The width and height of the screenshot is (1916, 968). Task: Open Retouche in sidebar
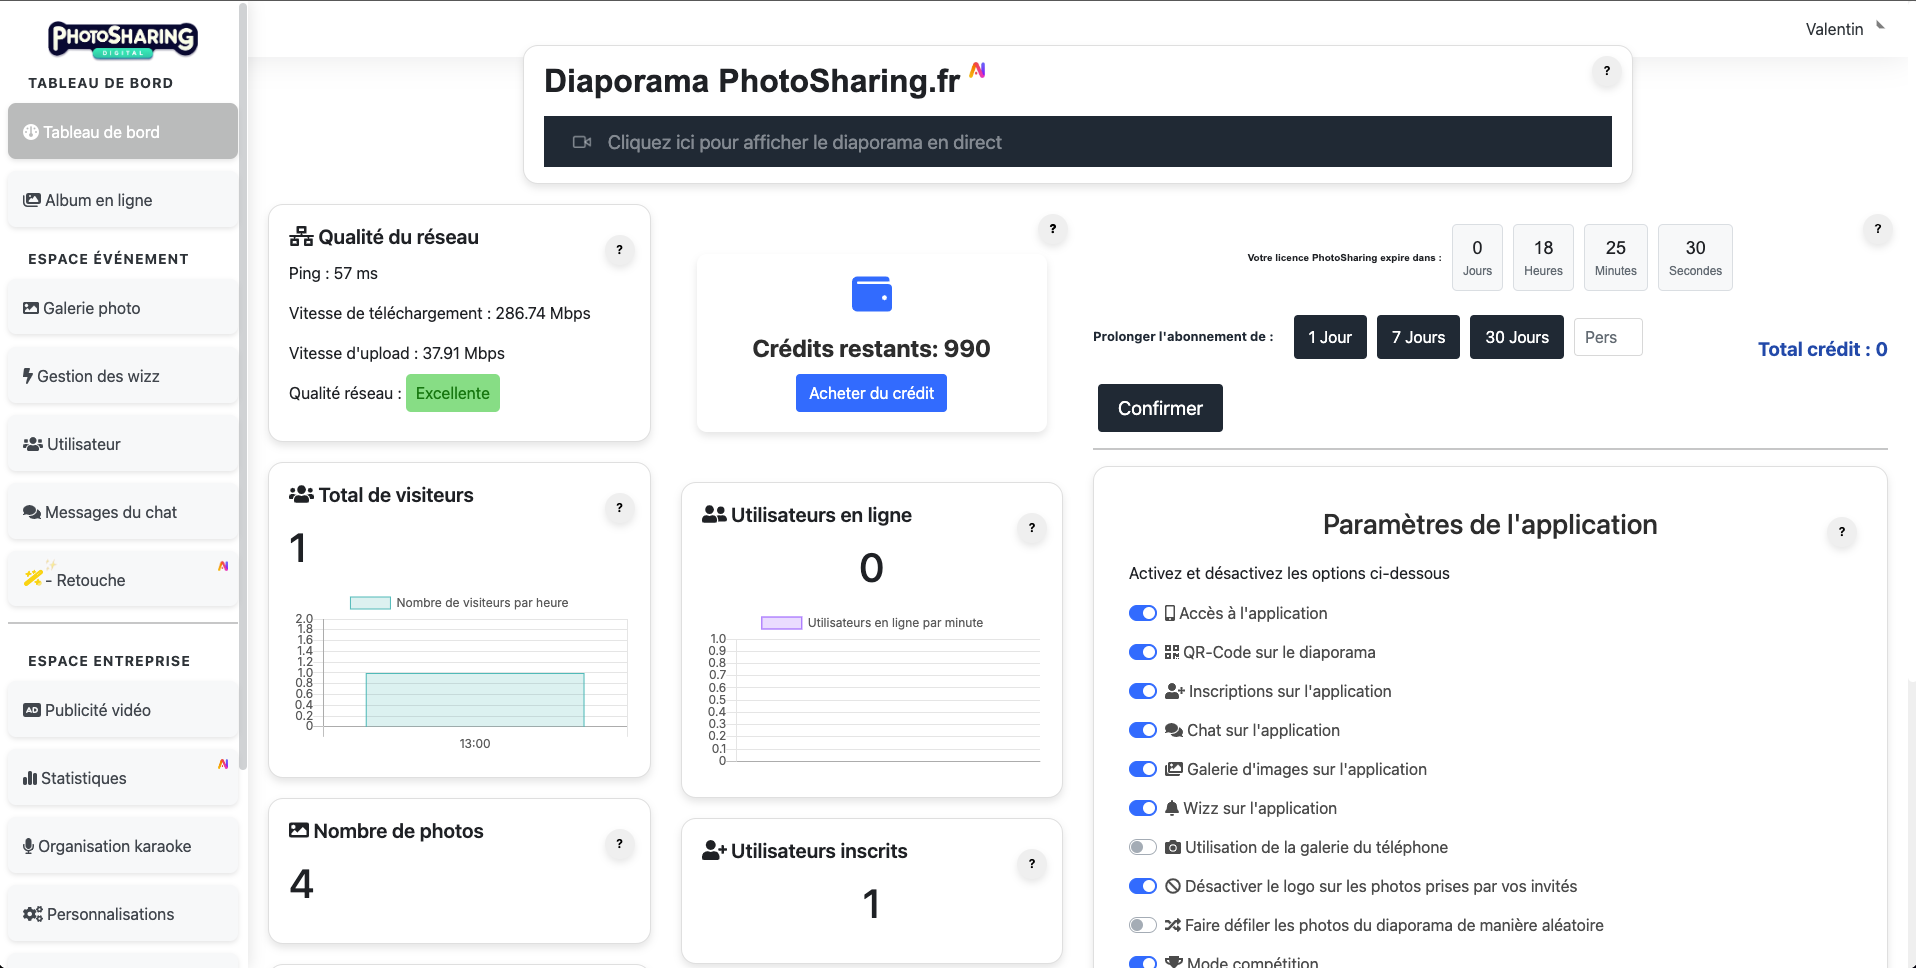[x=123, y=580]
